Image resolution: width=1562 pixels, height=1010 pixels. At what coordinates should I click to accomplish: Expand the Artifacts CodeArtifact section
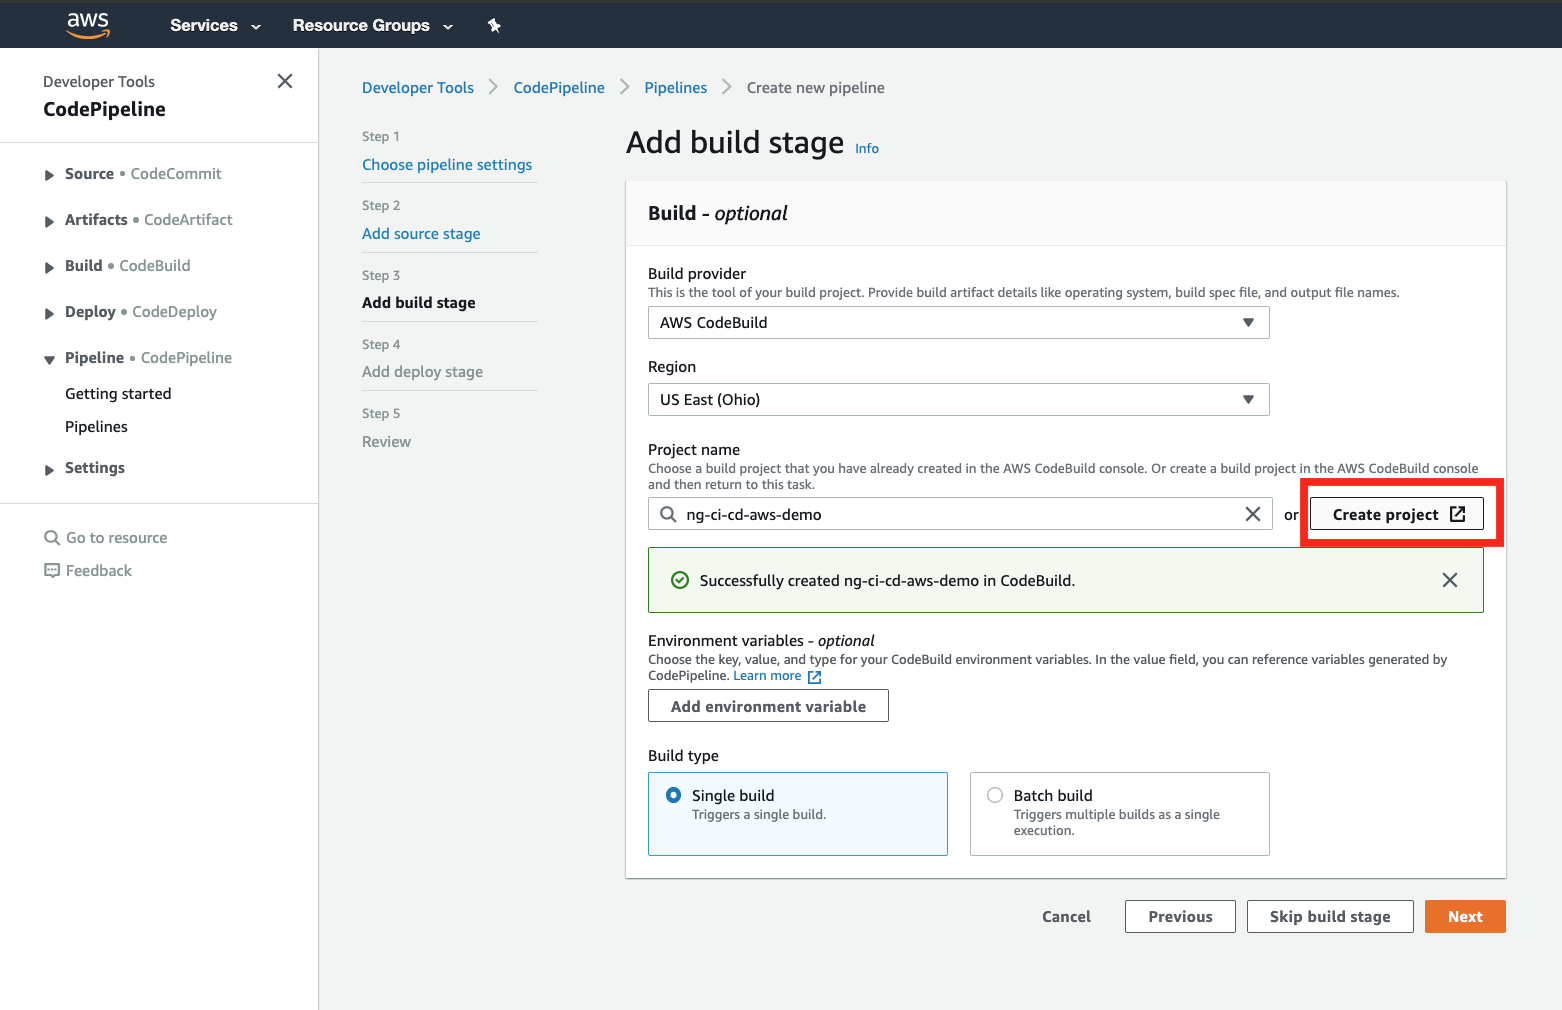point(49,221)
